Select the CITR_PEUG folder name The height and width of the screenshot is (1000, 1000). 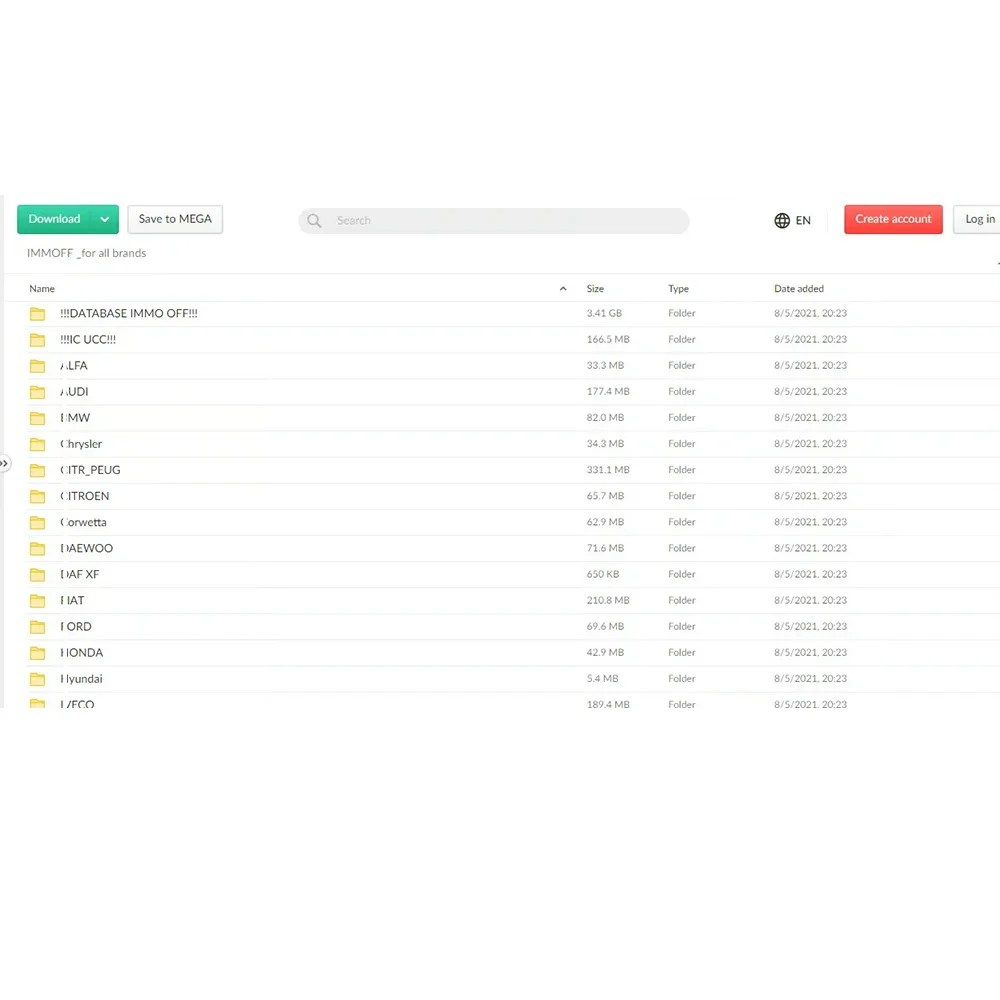click(x=90, y=471)
